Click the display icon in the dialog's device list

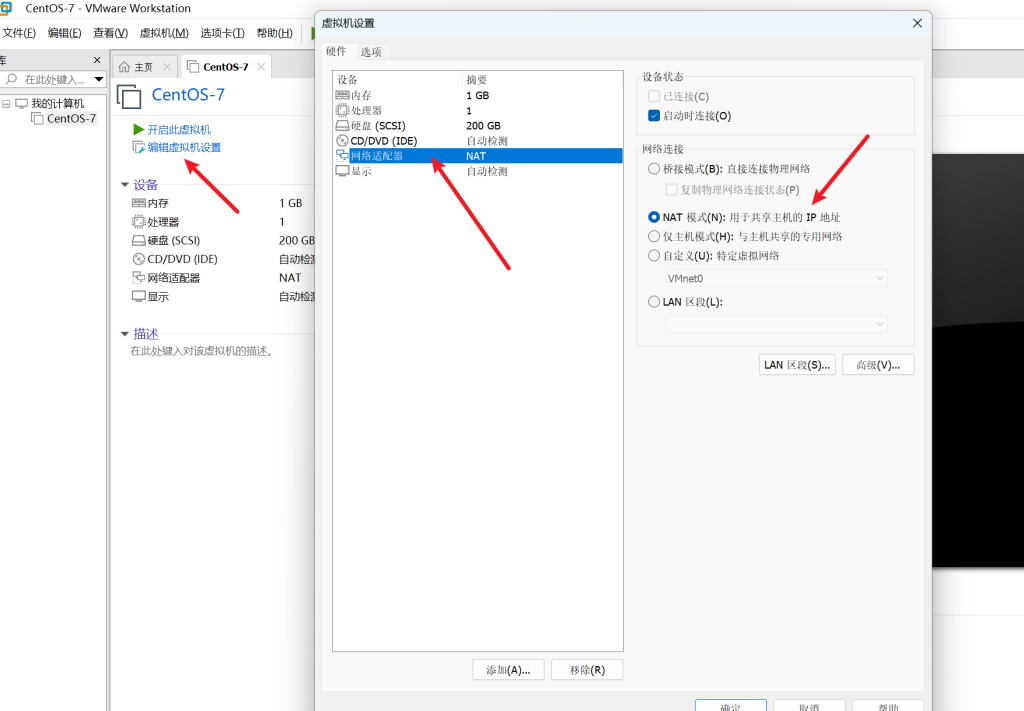tap(342, 171)
